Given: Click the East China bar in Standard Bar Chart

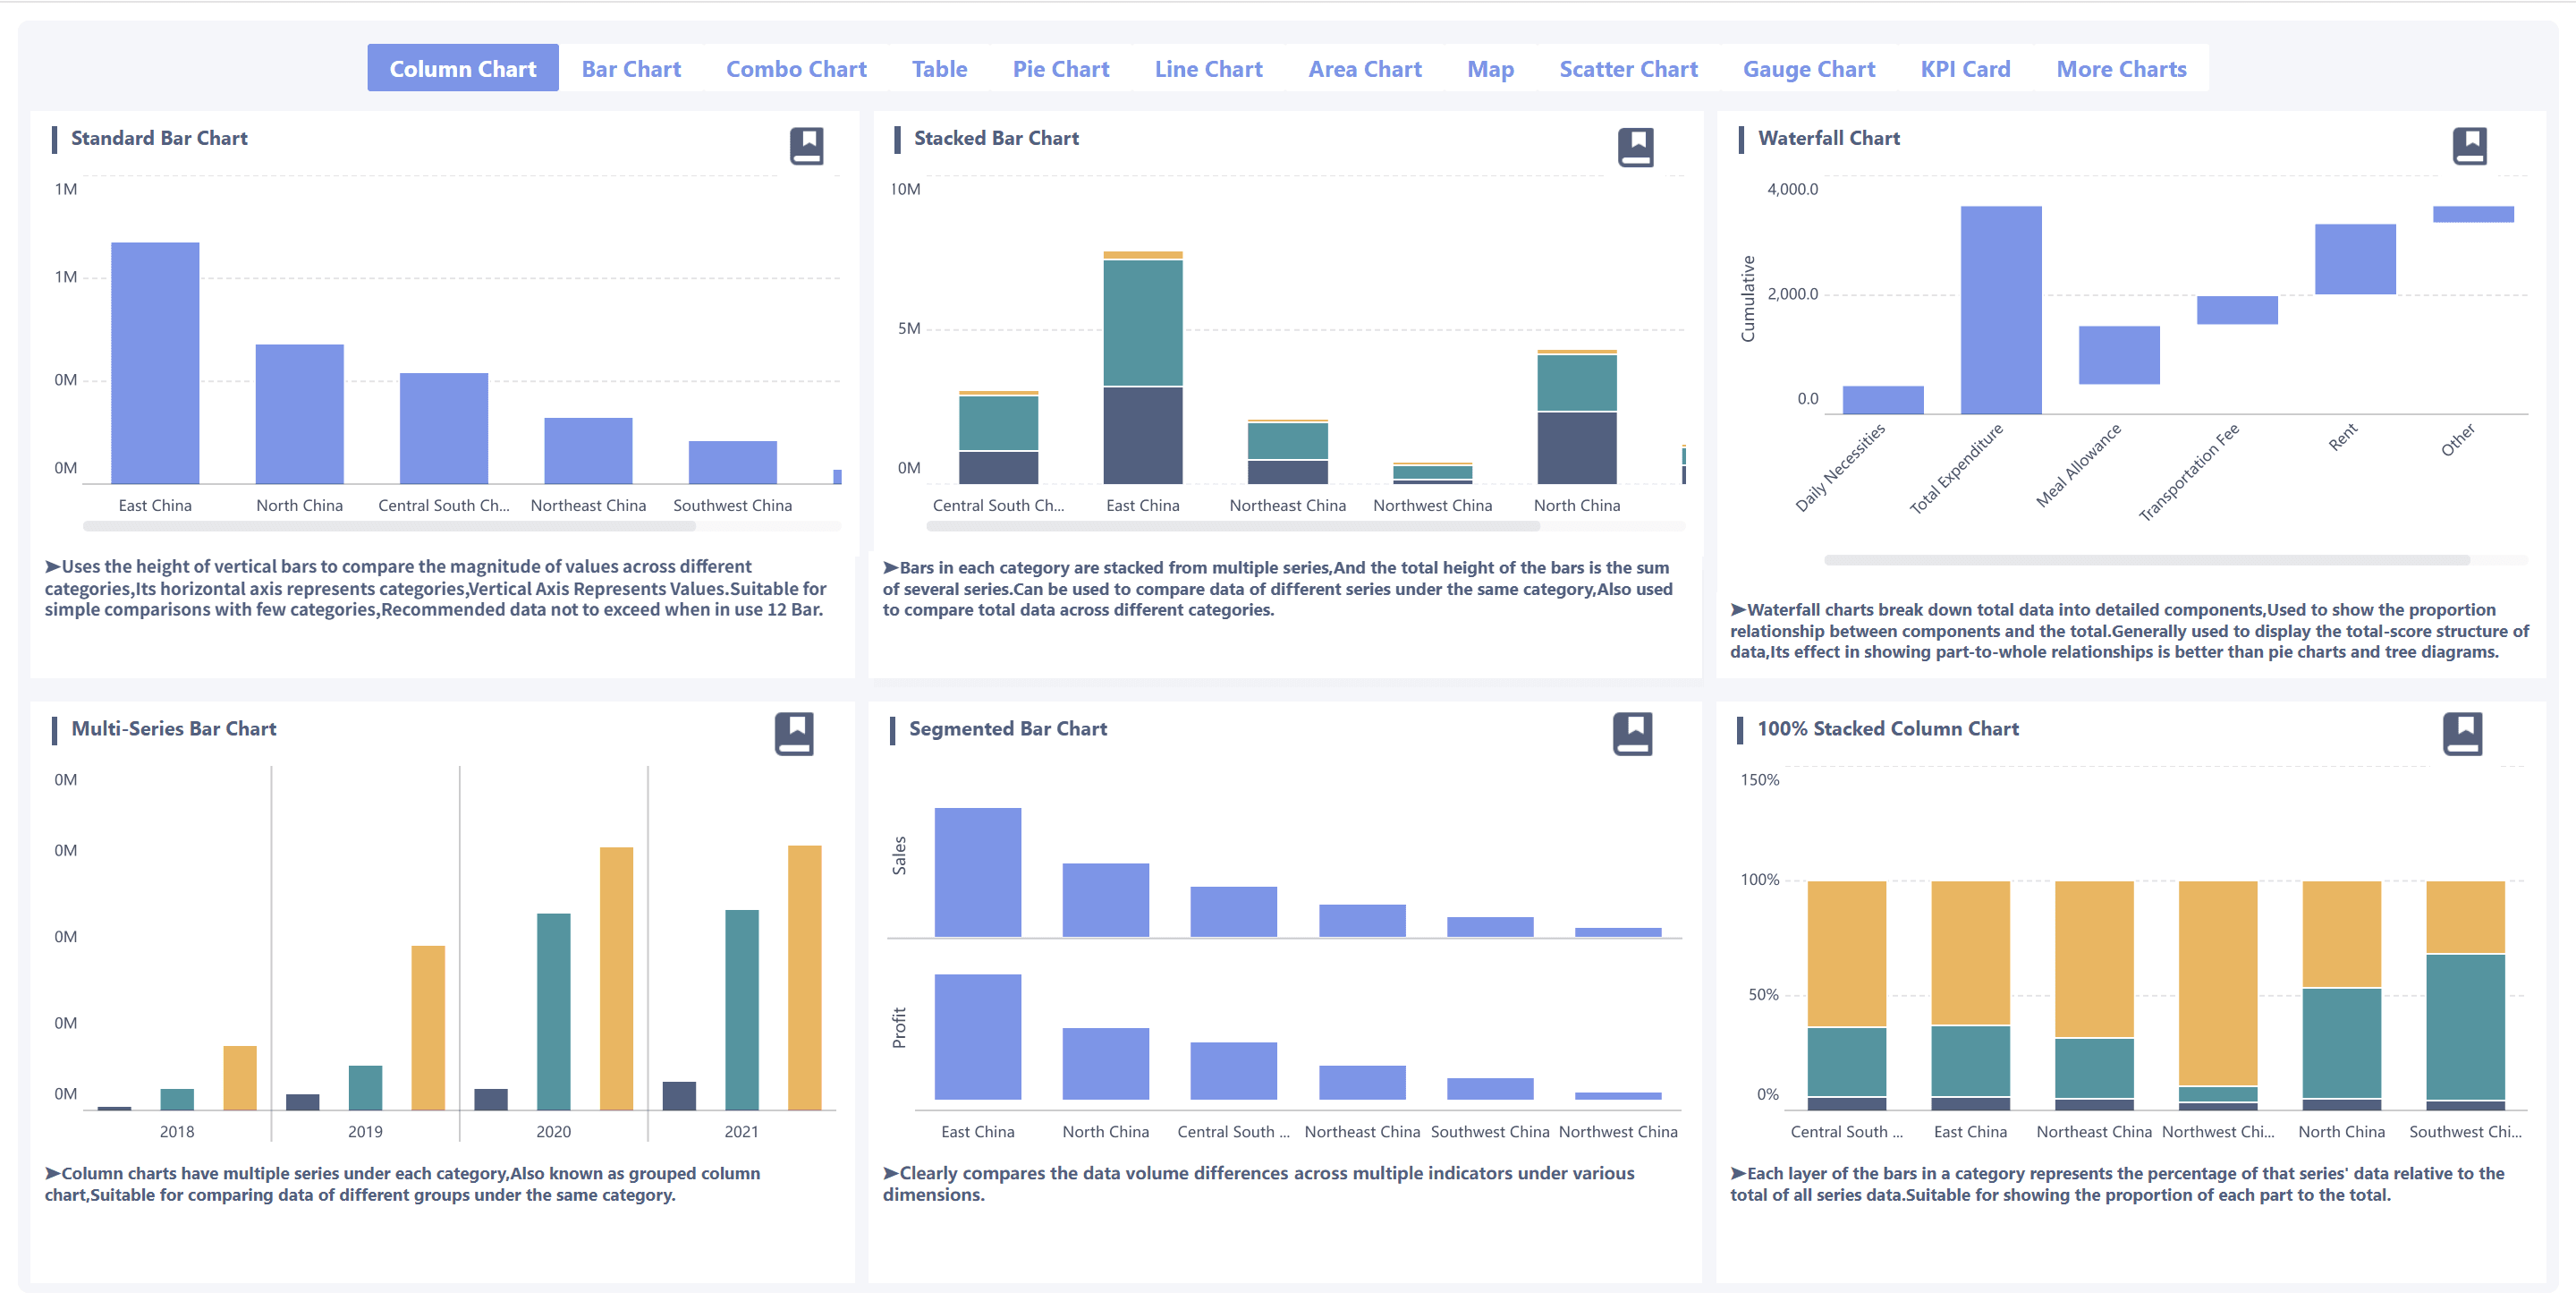Looking at the screenshot, I should pos(155,363).
